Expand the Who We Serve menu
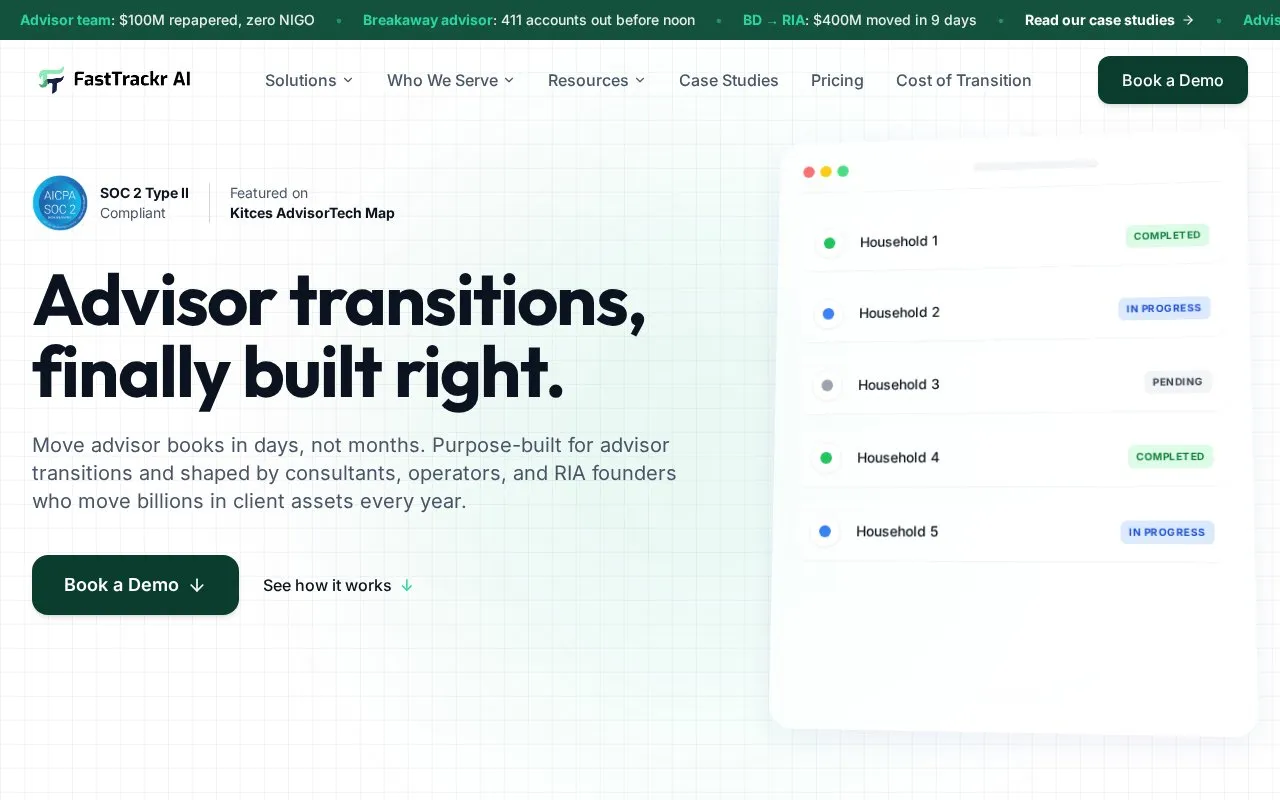This screenshot has height=800, width=1280. (x=451, y=80)
